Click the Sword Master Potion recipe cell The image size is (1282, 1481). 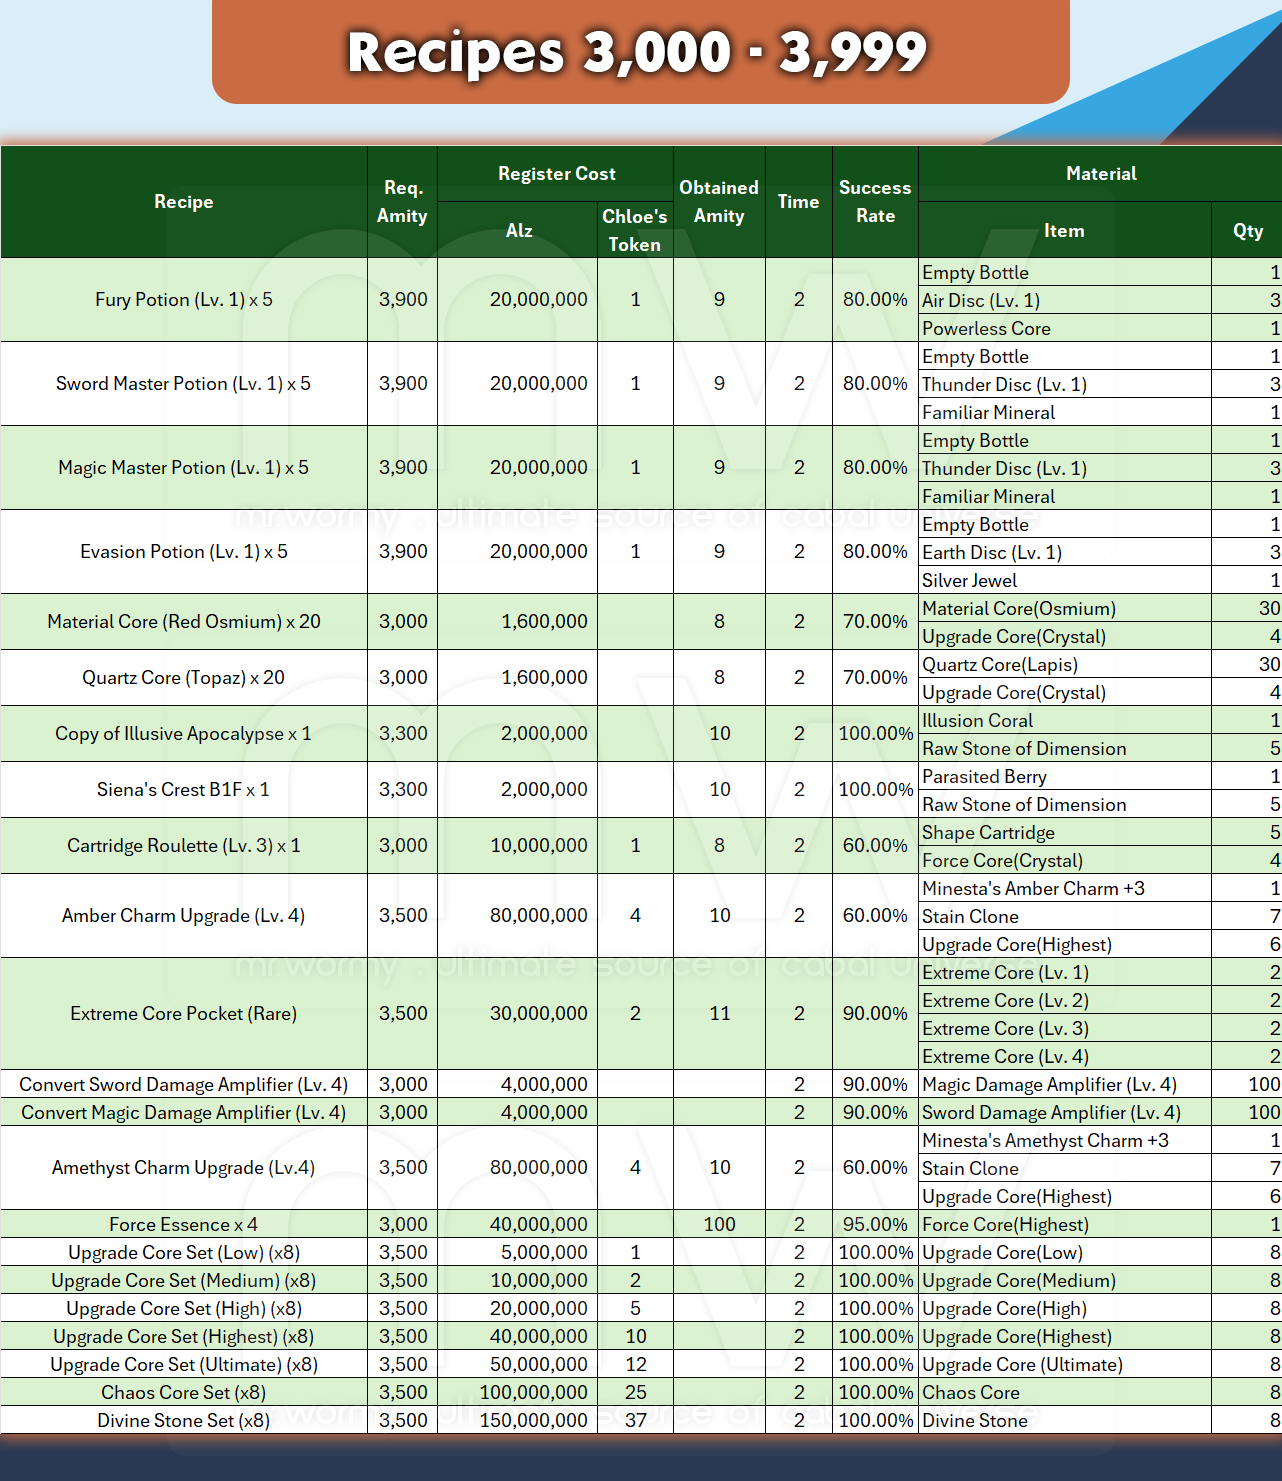tap(184, 384)
